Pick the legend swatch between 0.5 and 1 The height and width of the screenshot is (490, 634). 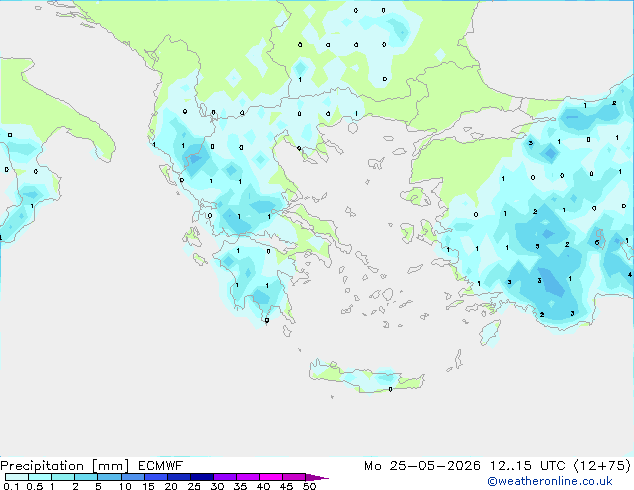coord(40,477)
